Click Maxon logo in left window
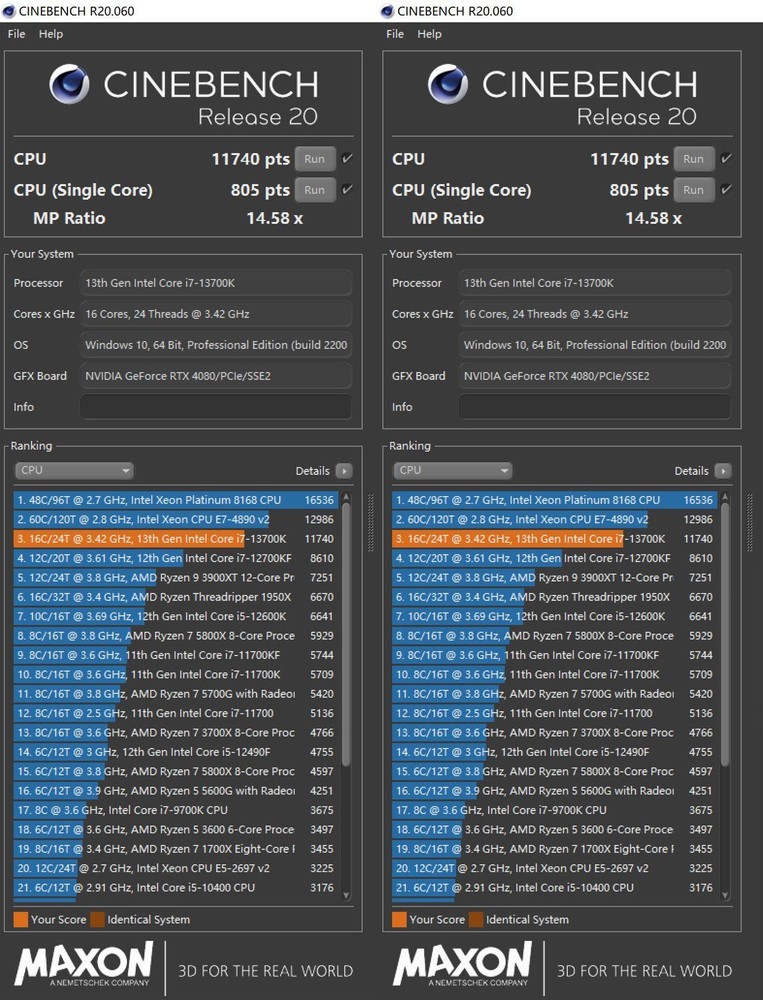Image resolution: width=763 pixels, height=1000 pixels. click(x=84, y=965)
